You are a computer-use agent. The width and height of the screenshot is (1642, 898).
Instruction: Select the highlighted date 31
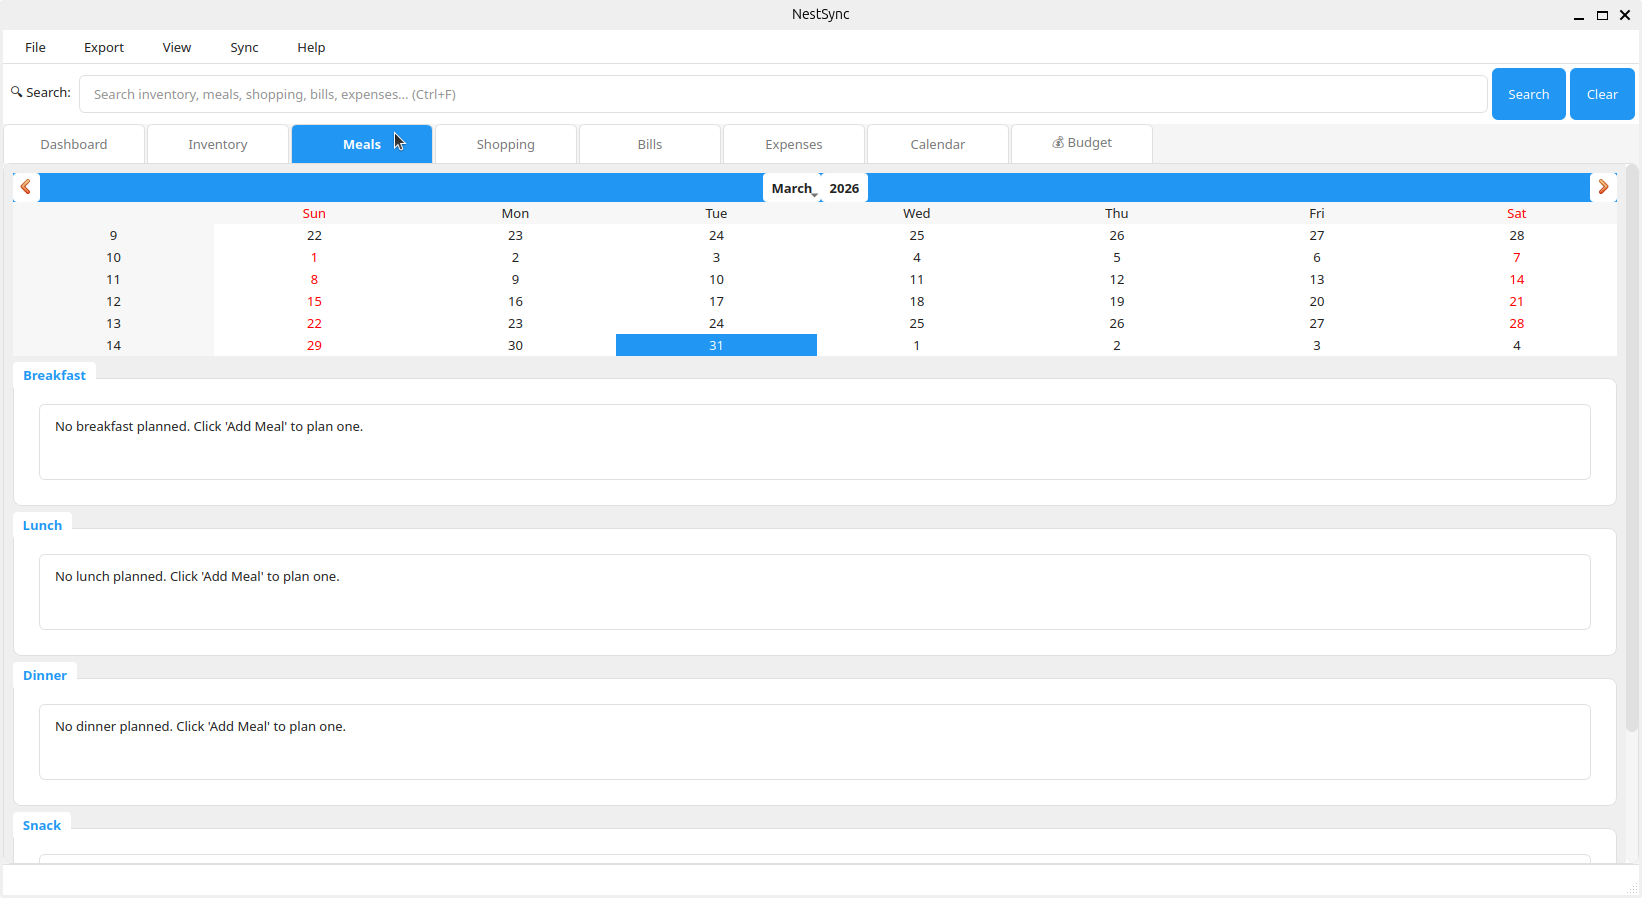(716, 345)
